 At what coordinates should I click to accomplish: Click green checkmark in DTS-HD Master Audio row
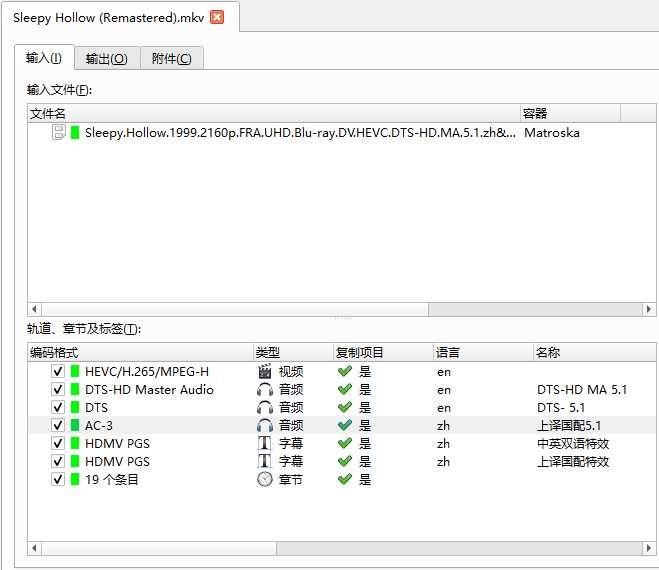345,389
